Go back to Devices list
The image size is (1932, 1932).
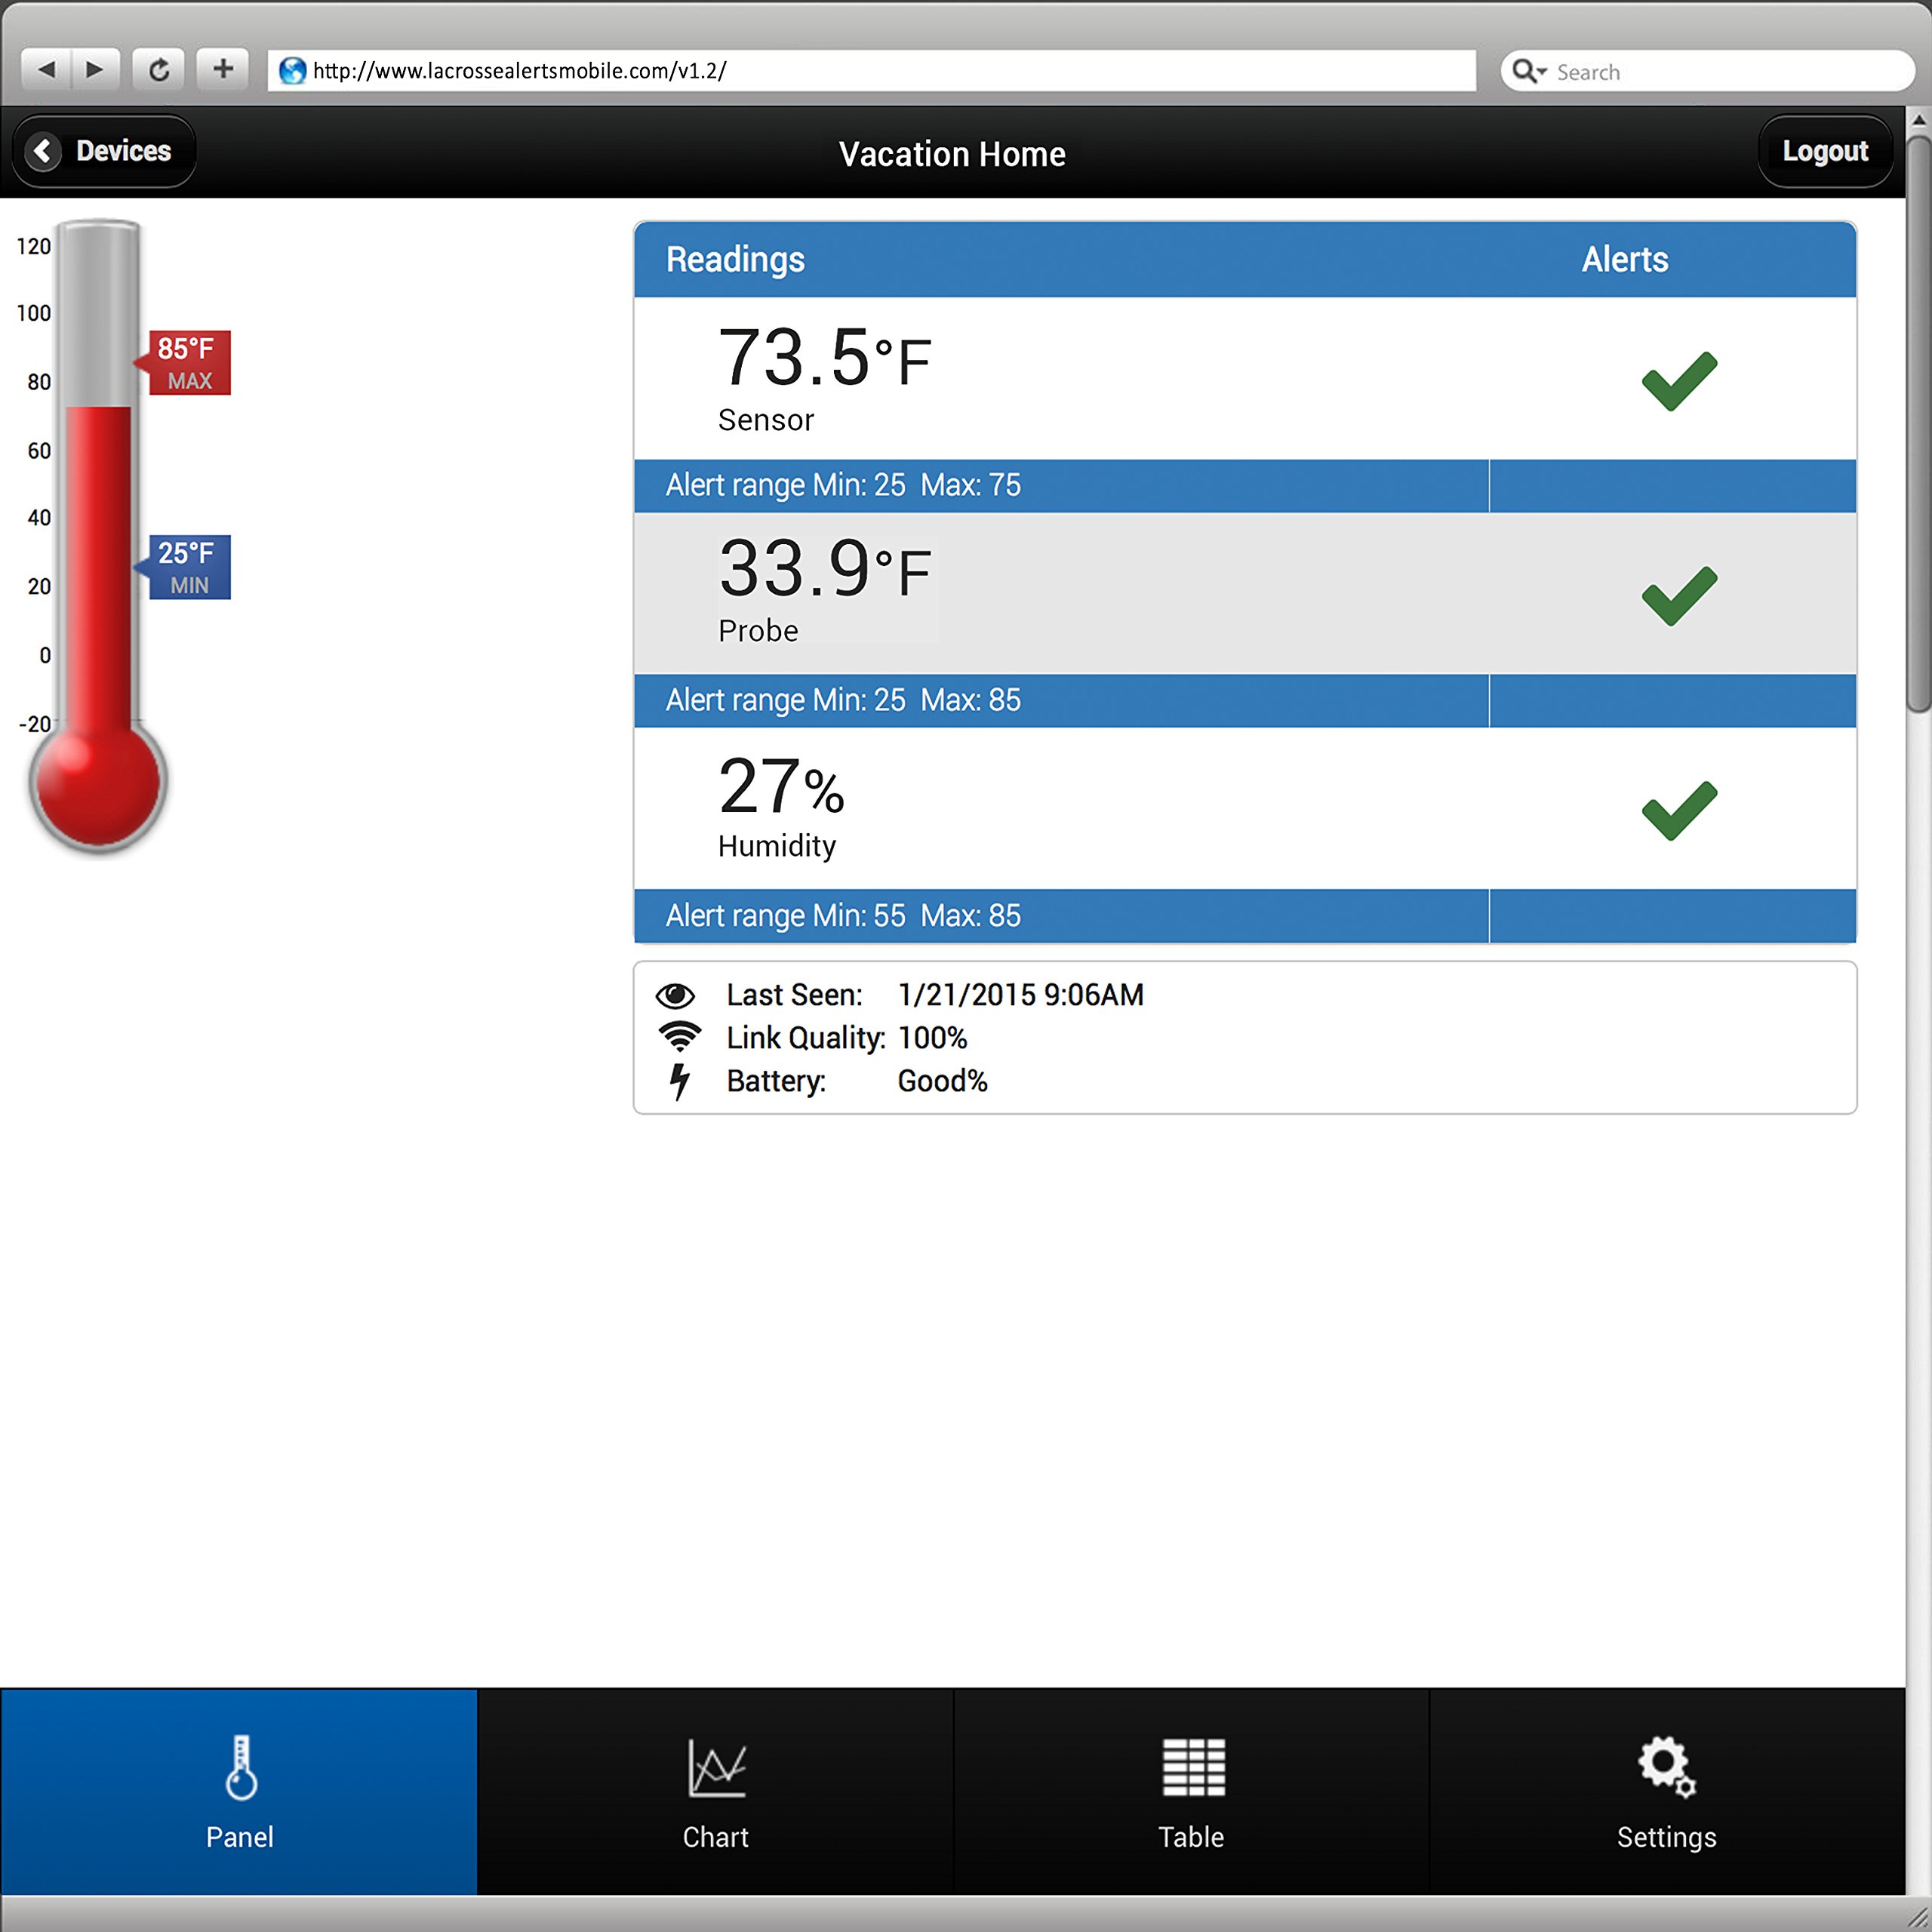(x=103, y=151)
